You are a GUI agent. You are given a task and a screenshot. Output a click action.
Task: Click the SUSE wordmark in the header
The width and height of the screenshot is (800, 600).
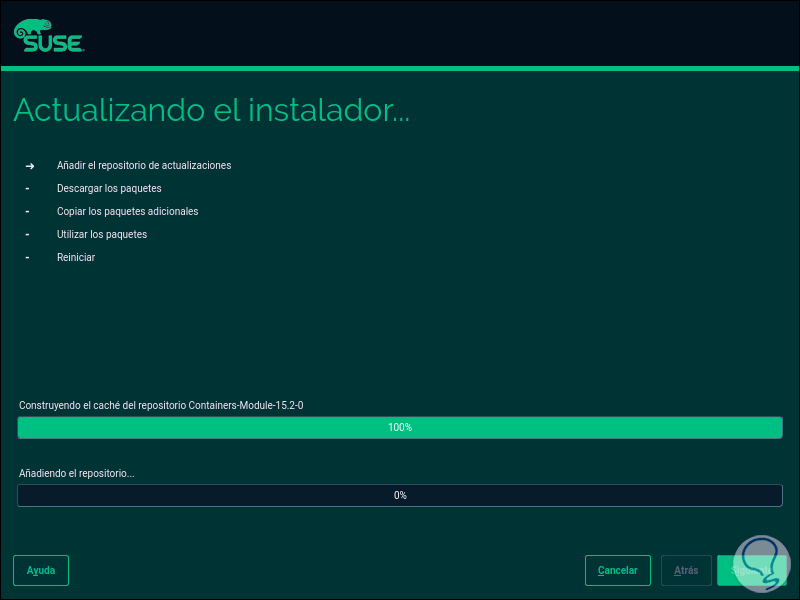click(55, 42)
